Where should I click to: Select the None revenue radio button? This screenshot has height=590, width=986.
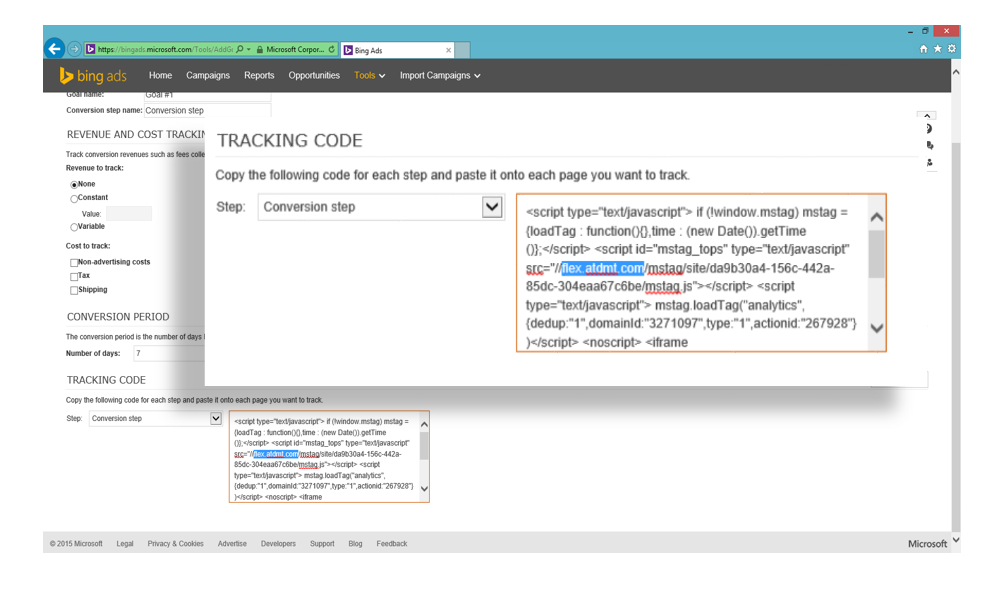click(74, 185)
